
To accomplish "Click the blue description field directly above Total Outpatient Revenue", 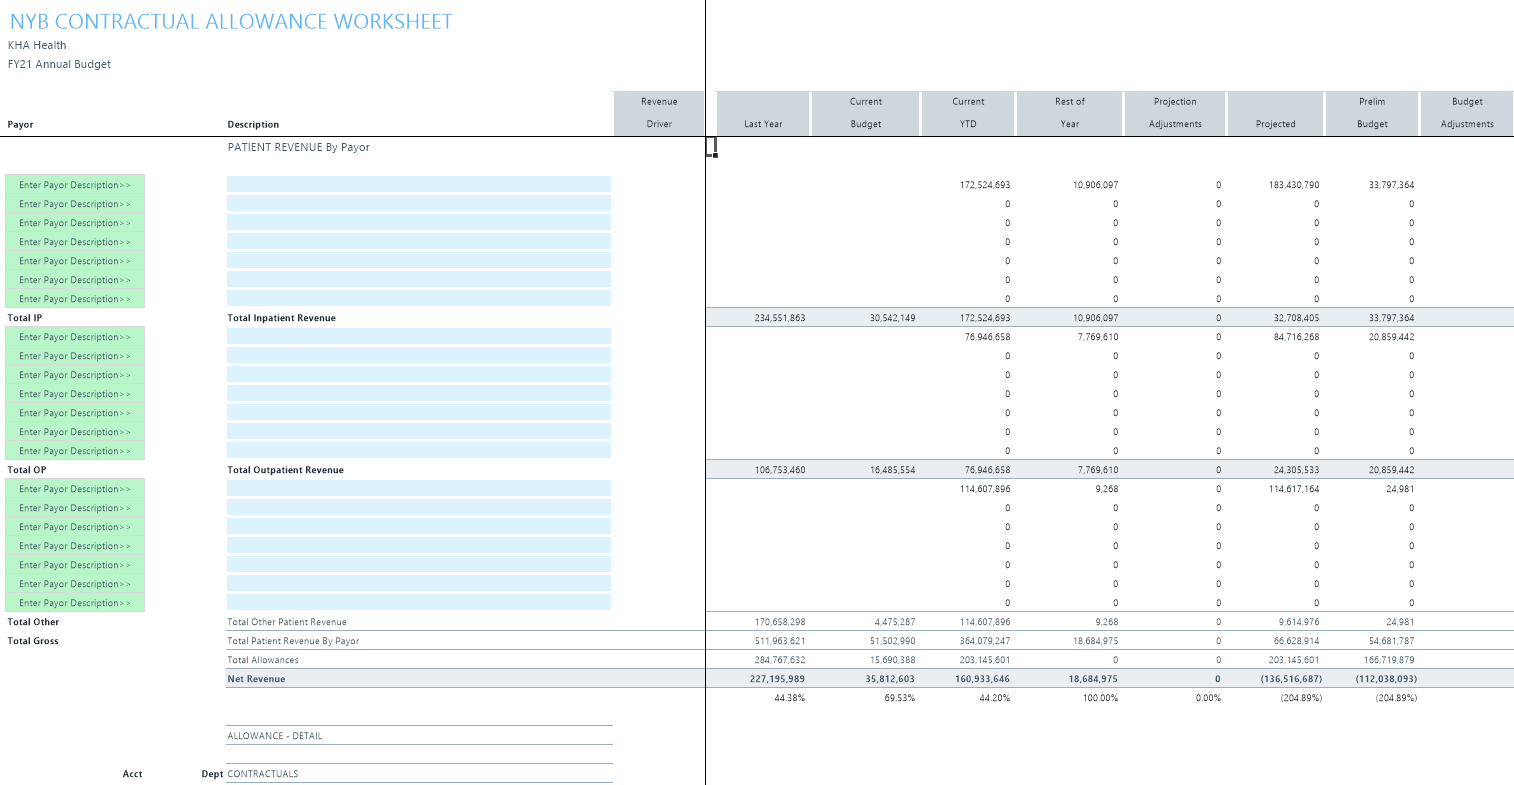I will (x=418, y=451).
